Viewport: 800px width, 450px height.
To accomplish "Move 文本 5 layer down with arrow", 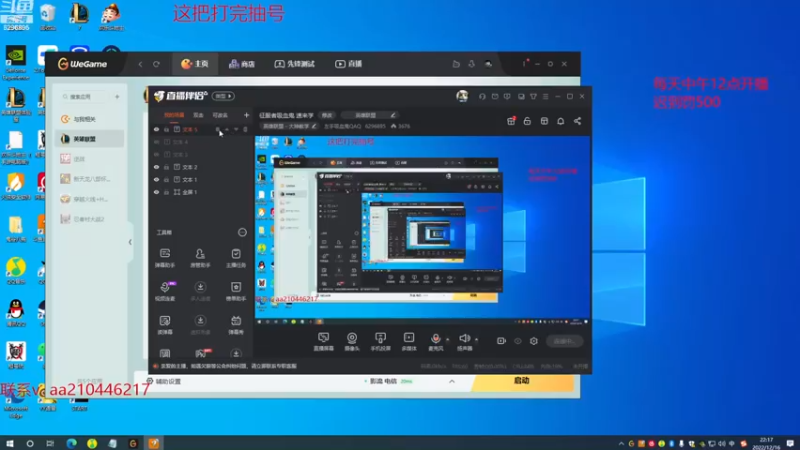I will click(x=236, y=130).
